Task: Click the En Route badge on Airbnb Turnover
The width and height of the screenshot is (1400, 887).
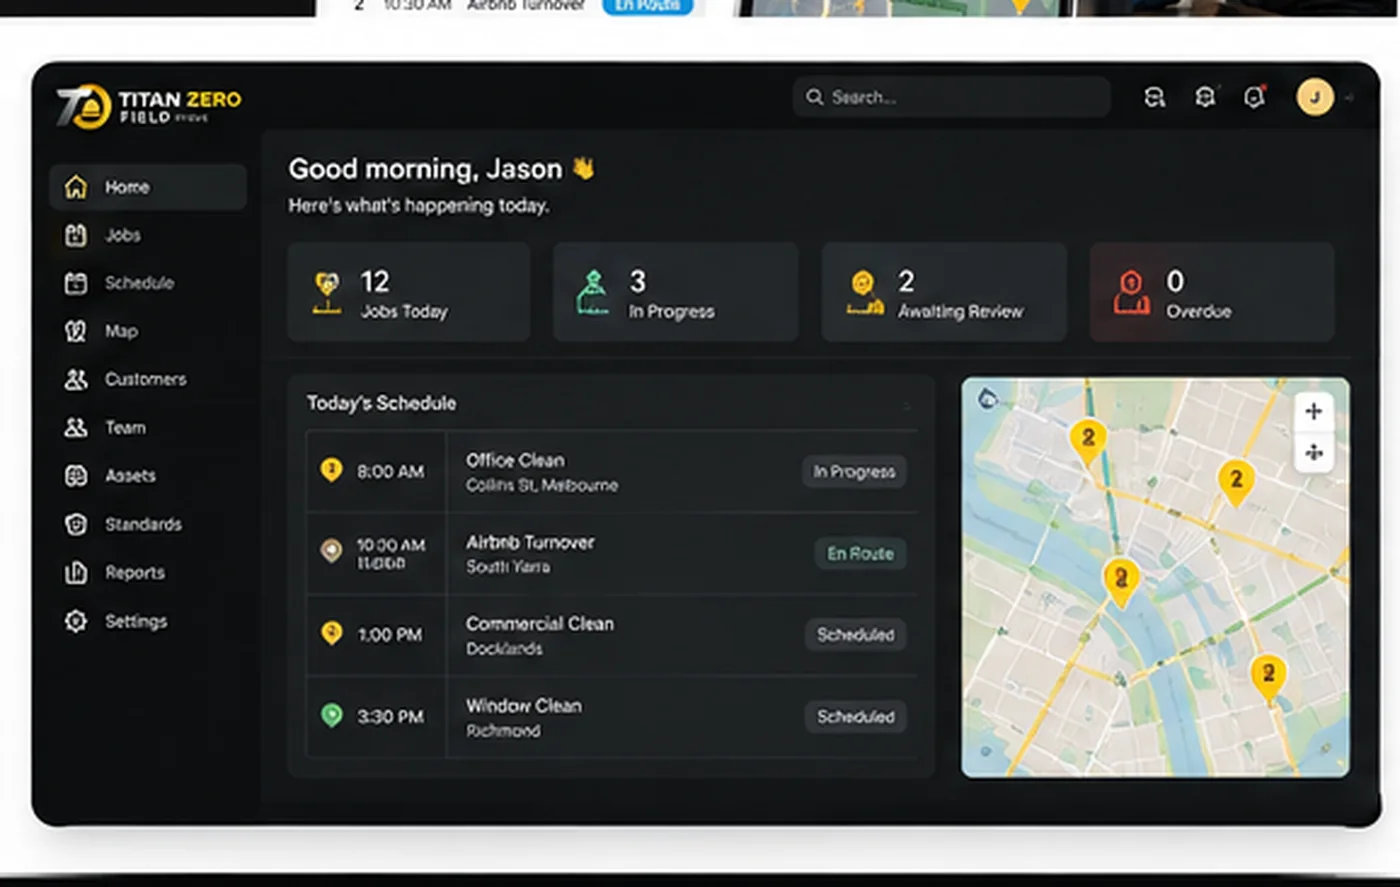Action: click(x=860, y=553)
